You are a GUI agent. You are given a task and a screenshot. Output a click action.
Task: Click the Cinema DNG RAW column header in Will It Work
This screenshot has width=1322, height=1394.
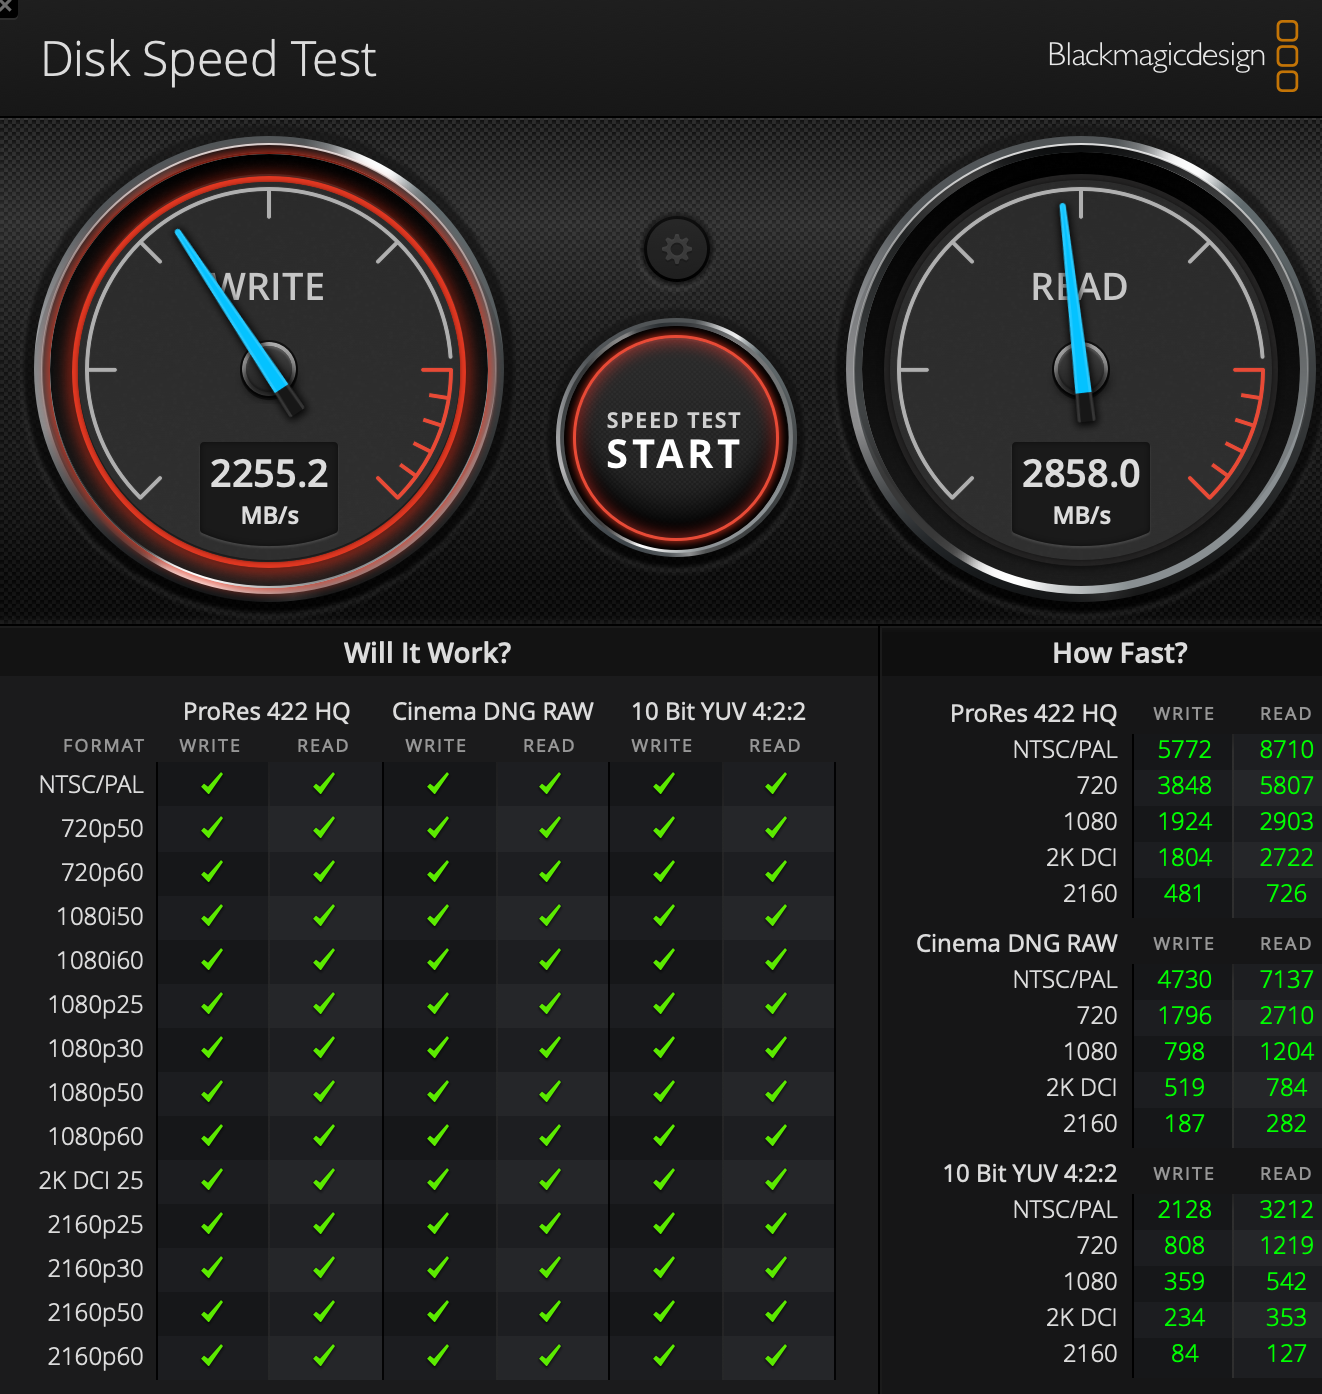[x=493, y=711]
